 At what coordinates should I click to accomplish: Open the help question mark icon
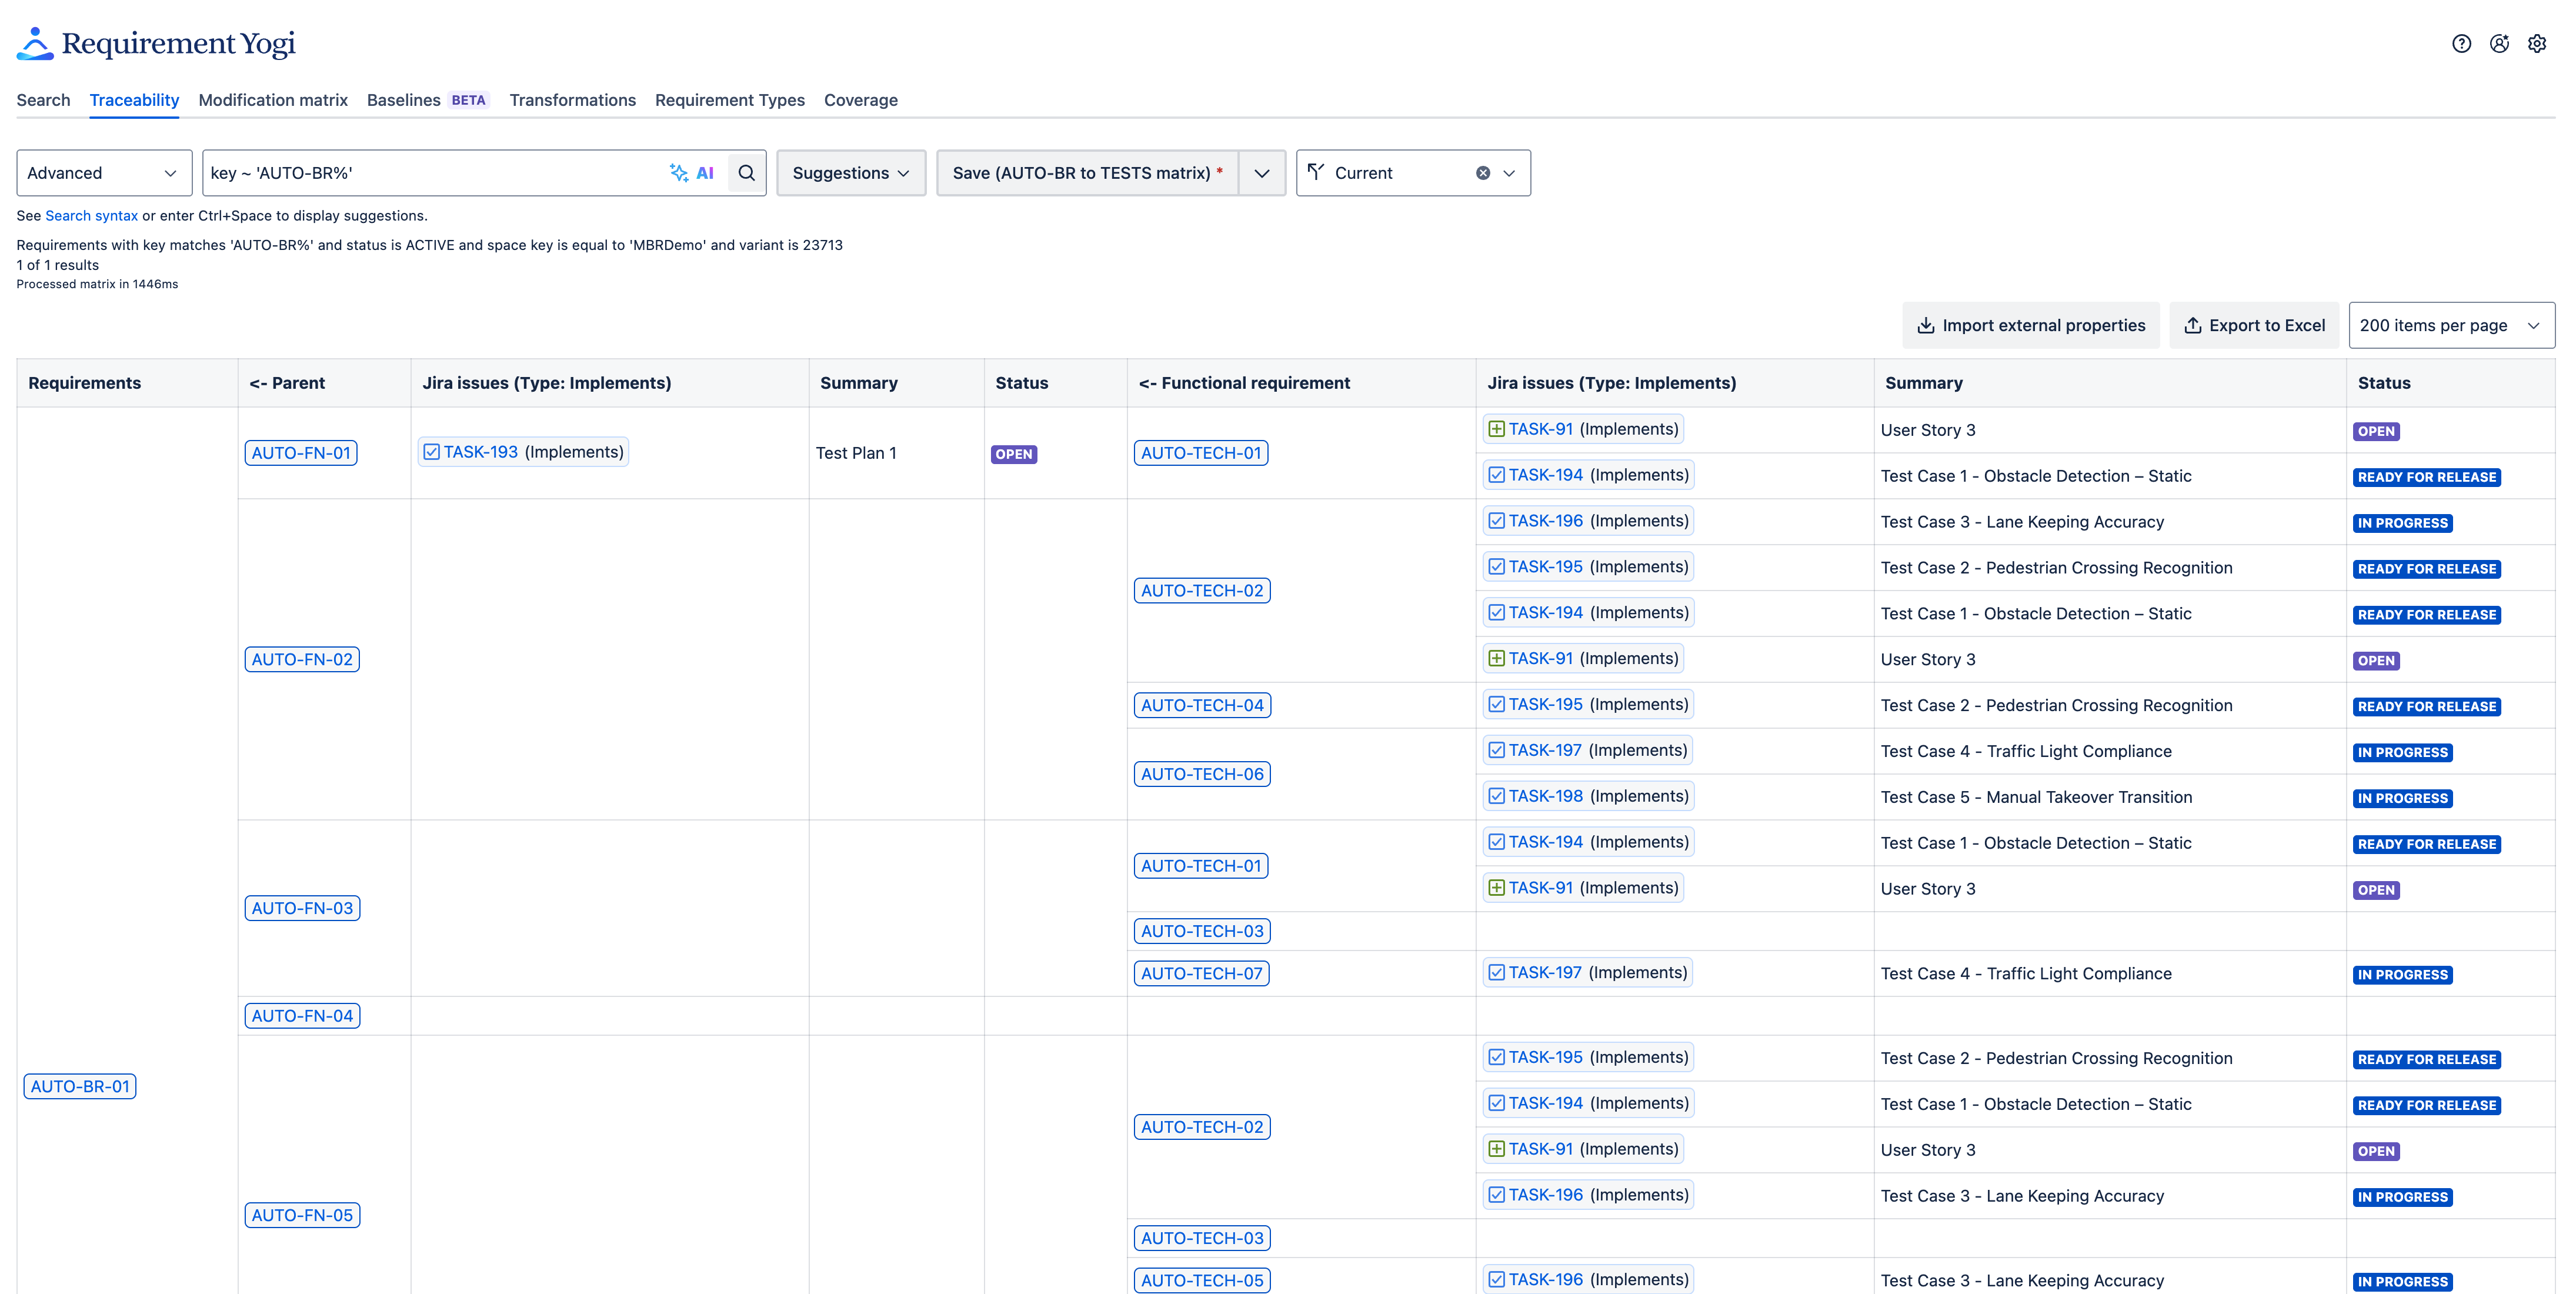click(2461, 44)
